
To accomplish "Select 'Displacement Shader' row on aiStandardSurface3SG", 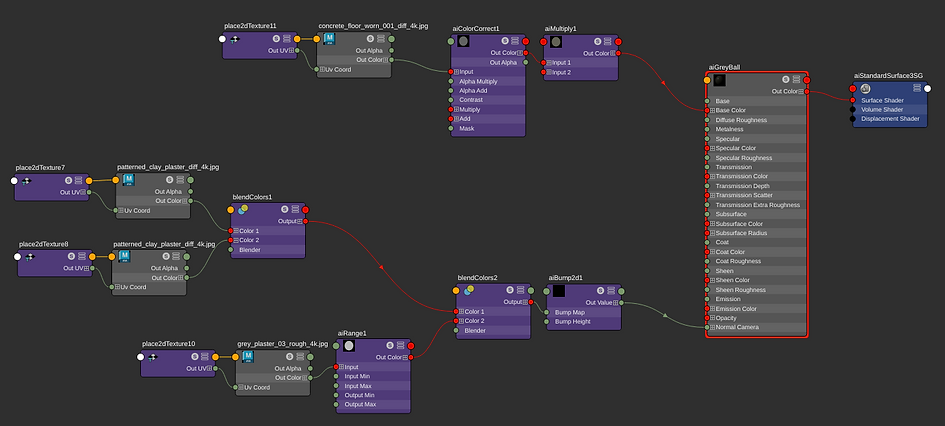I will [892, 119].
